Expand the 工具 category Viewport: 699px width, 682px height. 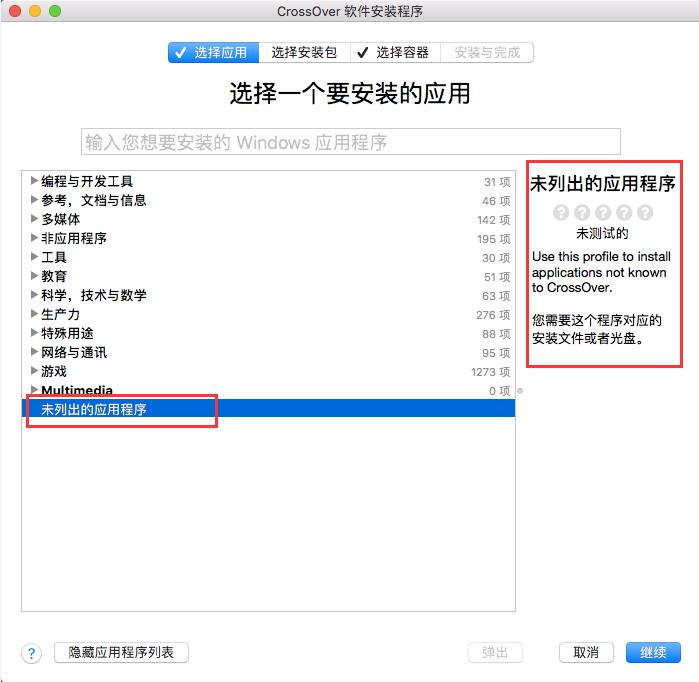coord(34,257)
